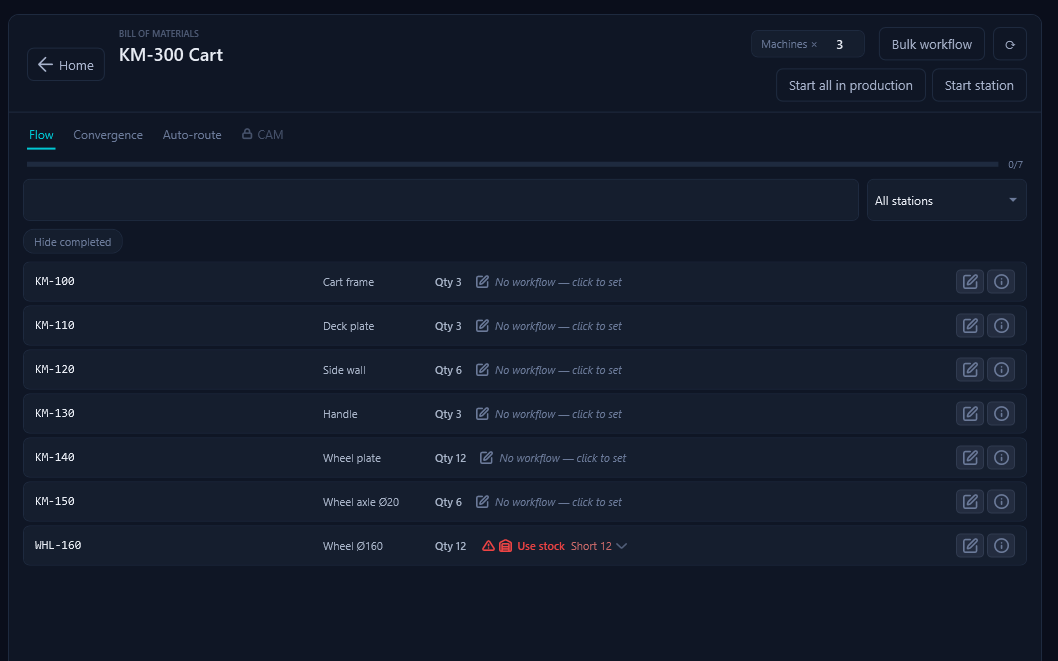
Task: Select the WHL-160 part number
Action: tap(58, 545)
